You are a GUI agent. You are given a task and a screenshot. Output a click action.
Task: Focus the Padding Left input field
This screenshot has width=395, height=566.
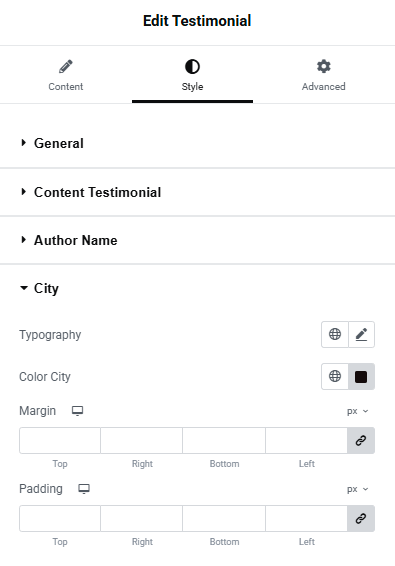point(306,518)
